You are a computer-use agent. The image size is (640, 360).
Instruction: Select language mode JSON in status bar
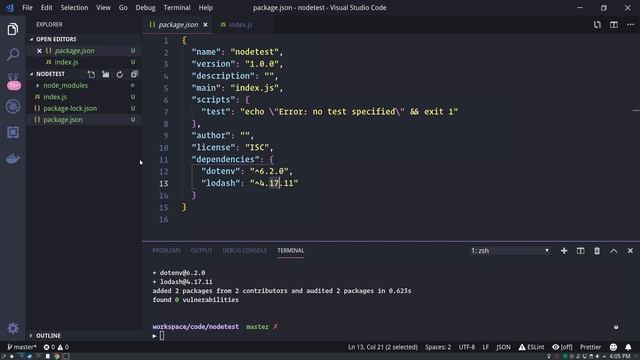click(503, 347)
